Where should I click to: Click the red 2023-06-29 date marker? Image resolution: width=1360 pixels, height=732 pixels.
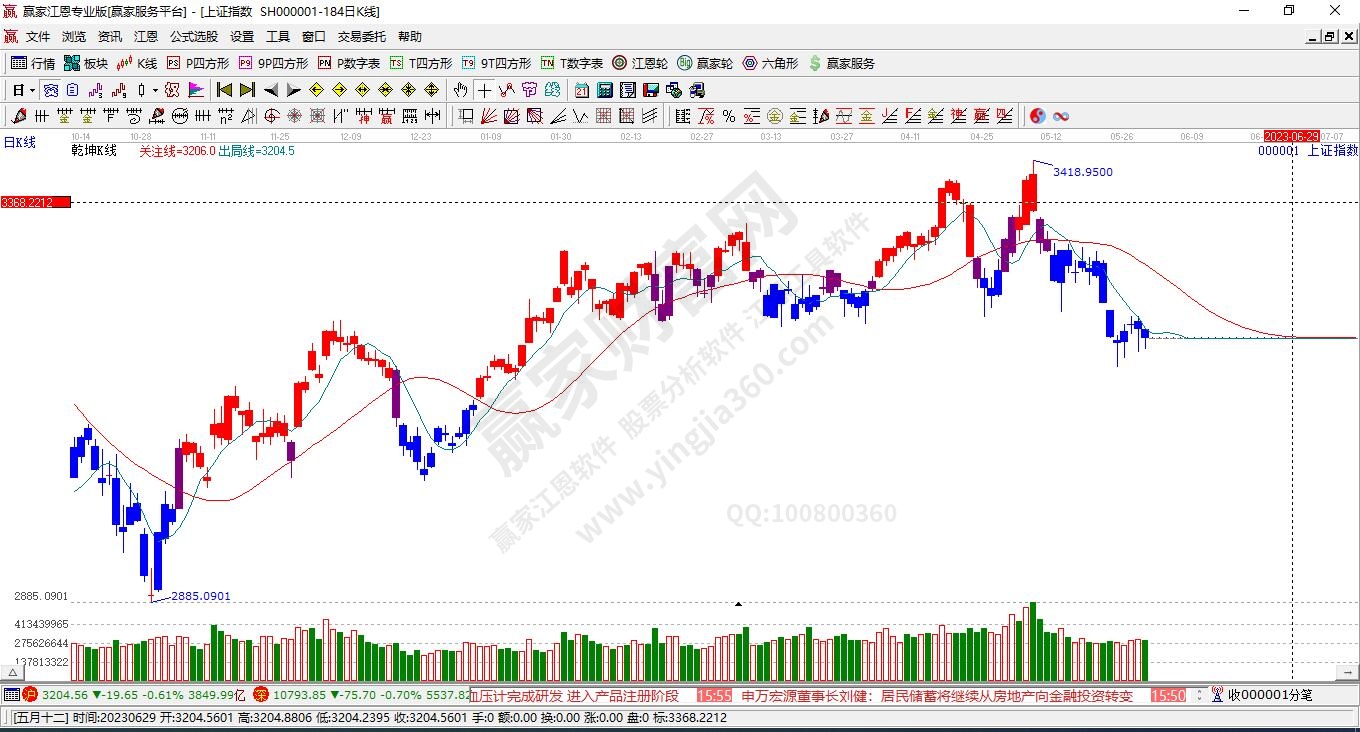point(1291,136)
